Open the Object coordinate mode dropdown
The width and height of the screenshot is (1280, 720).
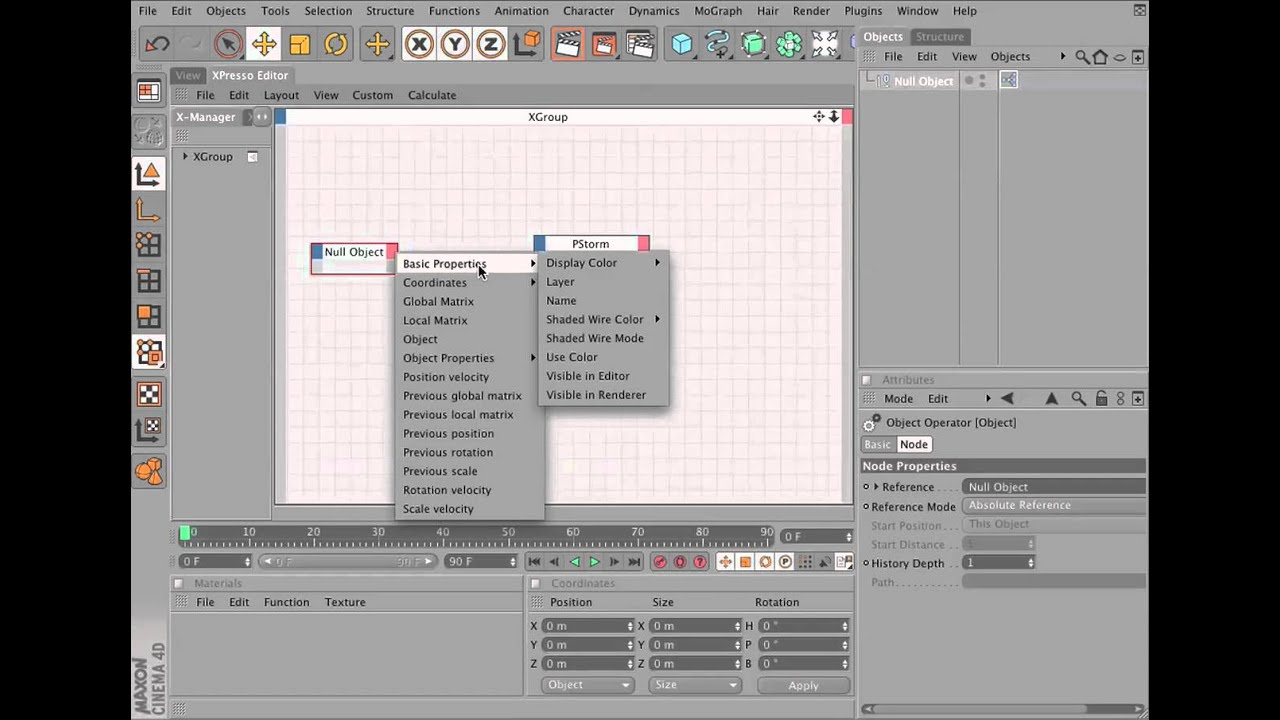point(587,685)
